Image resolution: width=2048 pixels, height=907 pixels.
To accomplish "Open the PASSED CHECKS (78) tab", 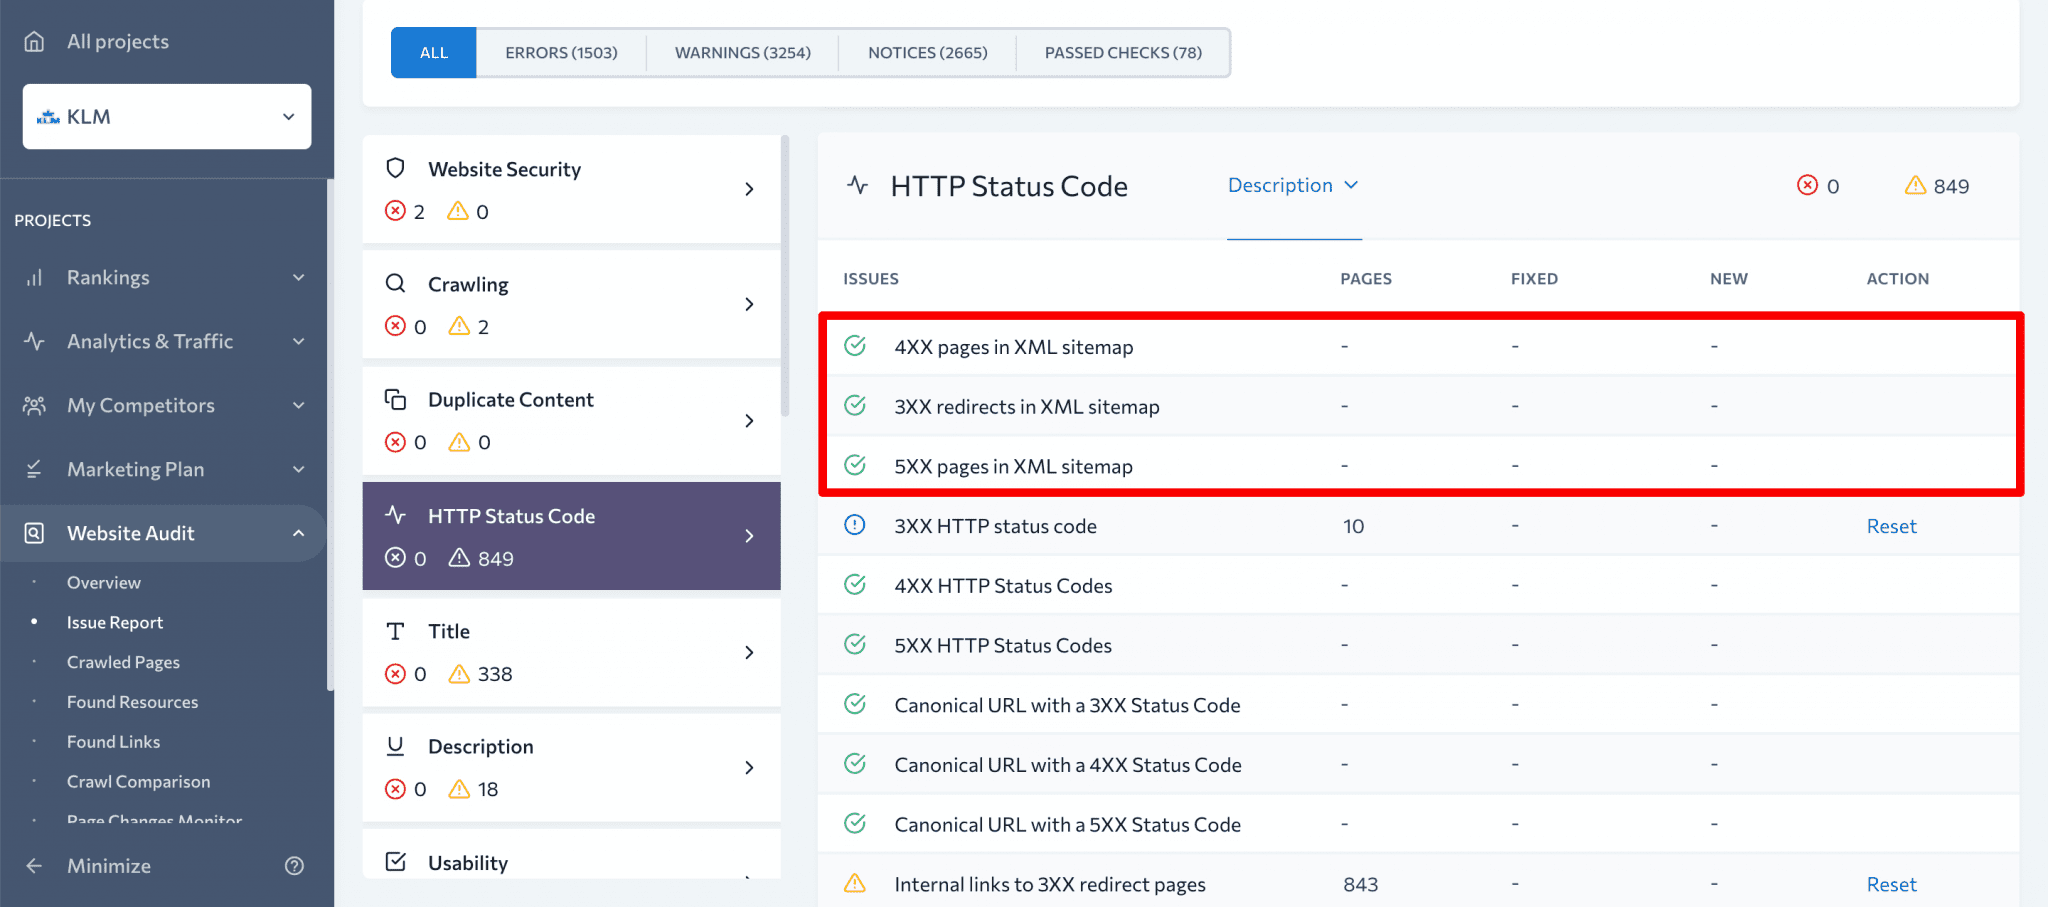I will (x=1122, y=52).
